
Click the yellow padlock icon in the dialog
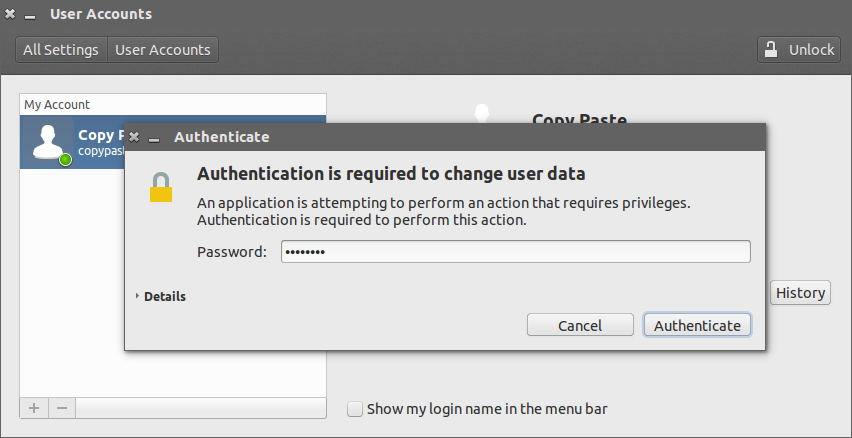click(161, 187)
